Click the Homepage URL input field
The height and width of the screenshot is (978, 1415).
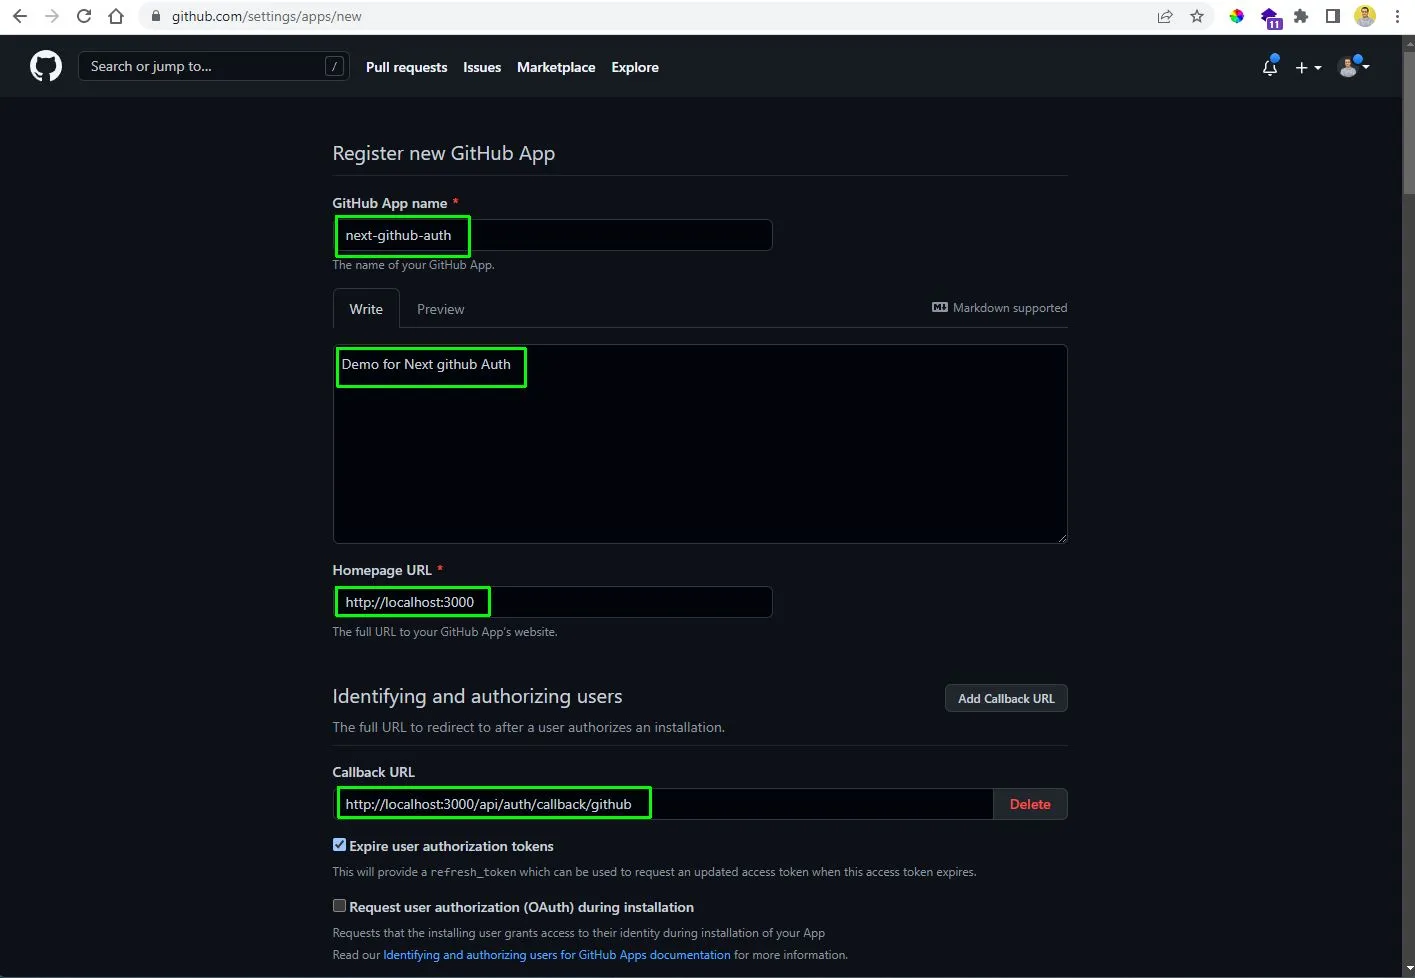tap(552, 602)
